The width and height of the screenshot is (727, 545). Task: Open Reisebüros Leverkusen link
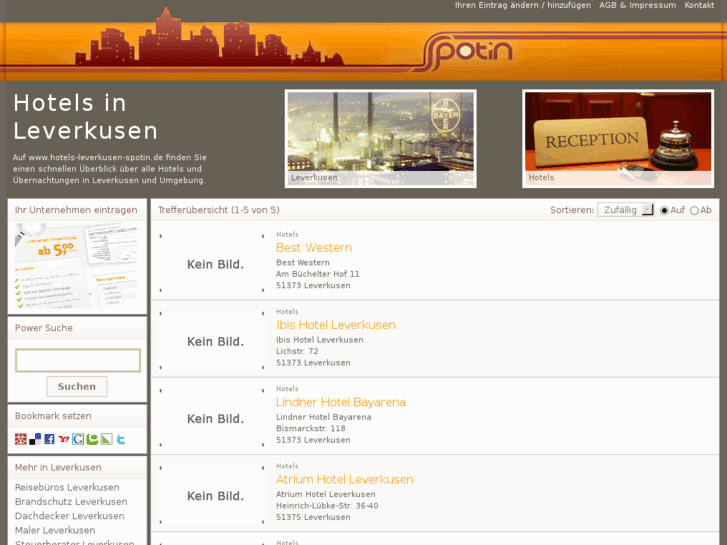(67, 487)
